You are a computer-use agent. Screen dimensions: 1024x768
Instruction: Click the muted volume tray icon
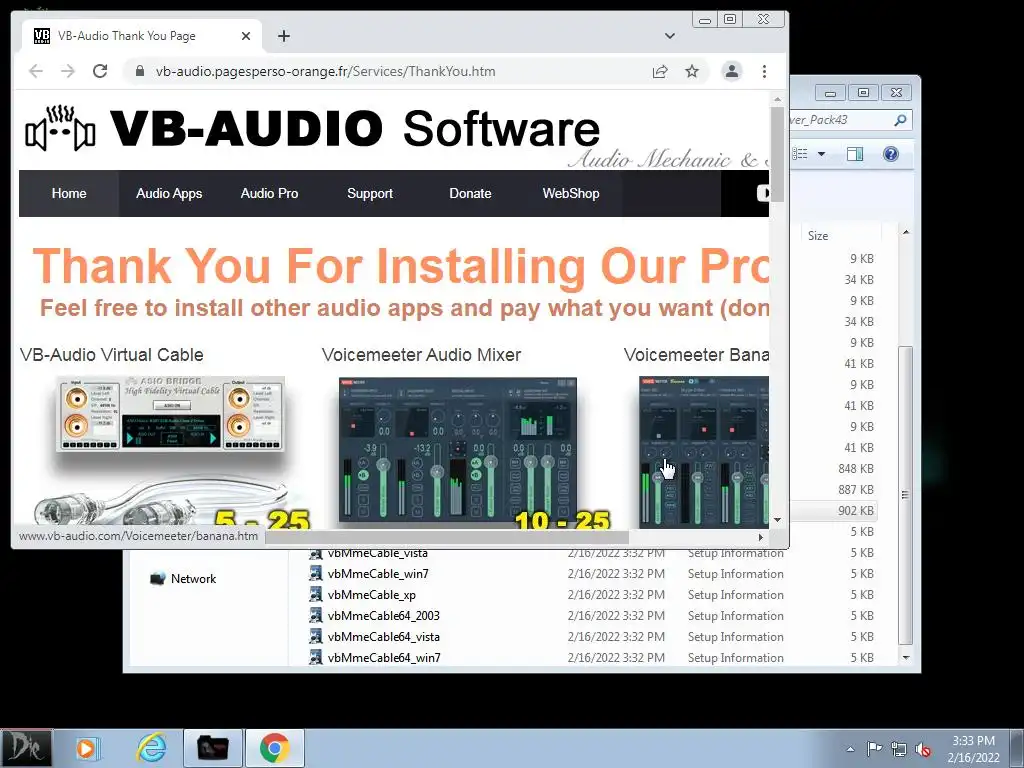[x=923, y=749]
